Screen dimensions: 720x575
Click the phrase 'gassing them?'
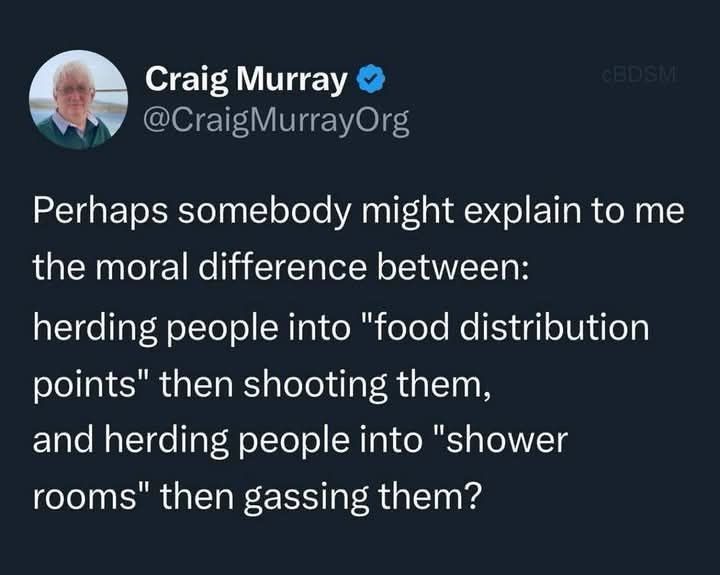coord(363,499)
